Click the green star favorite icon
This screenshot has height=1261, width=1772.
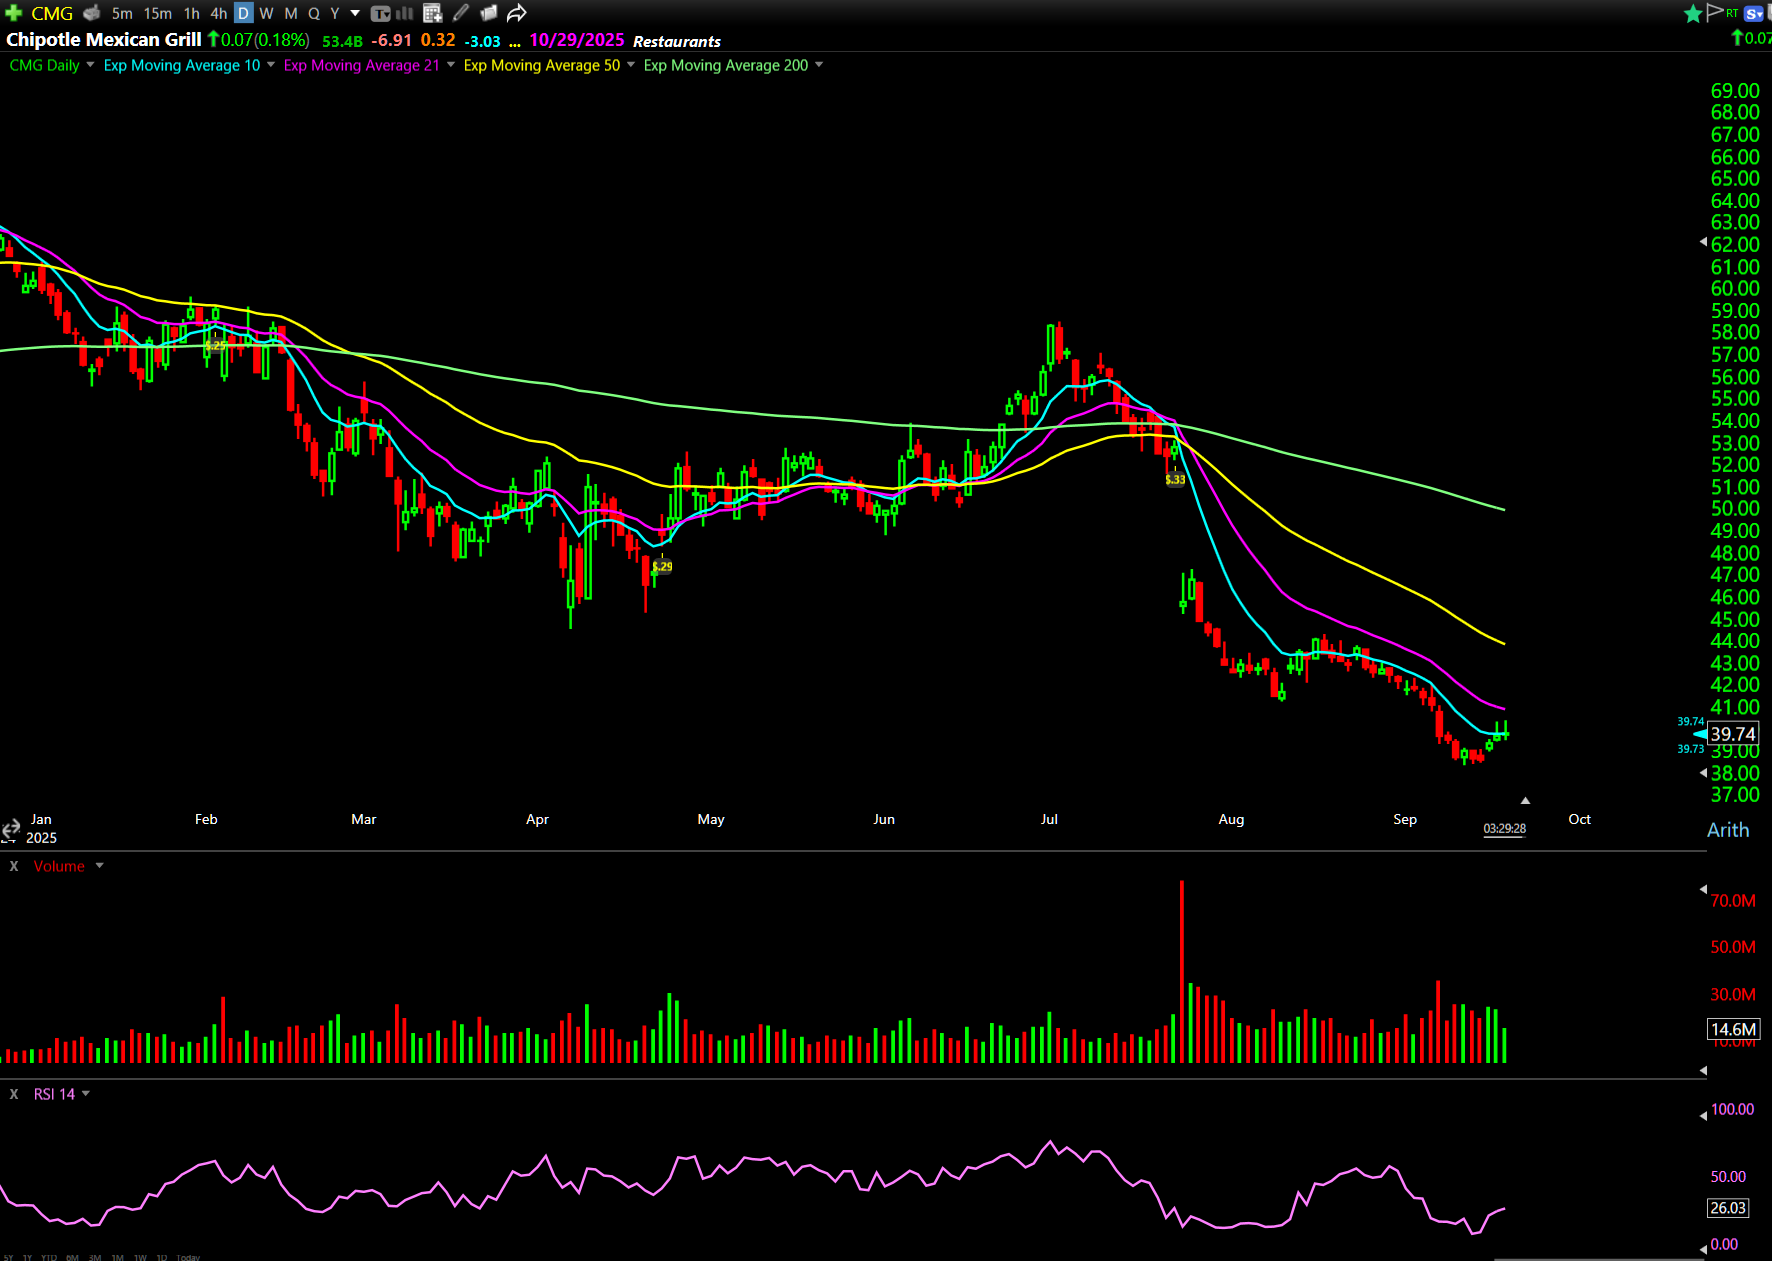[1693, 13]
